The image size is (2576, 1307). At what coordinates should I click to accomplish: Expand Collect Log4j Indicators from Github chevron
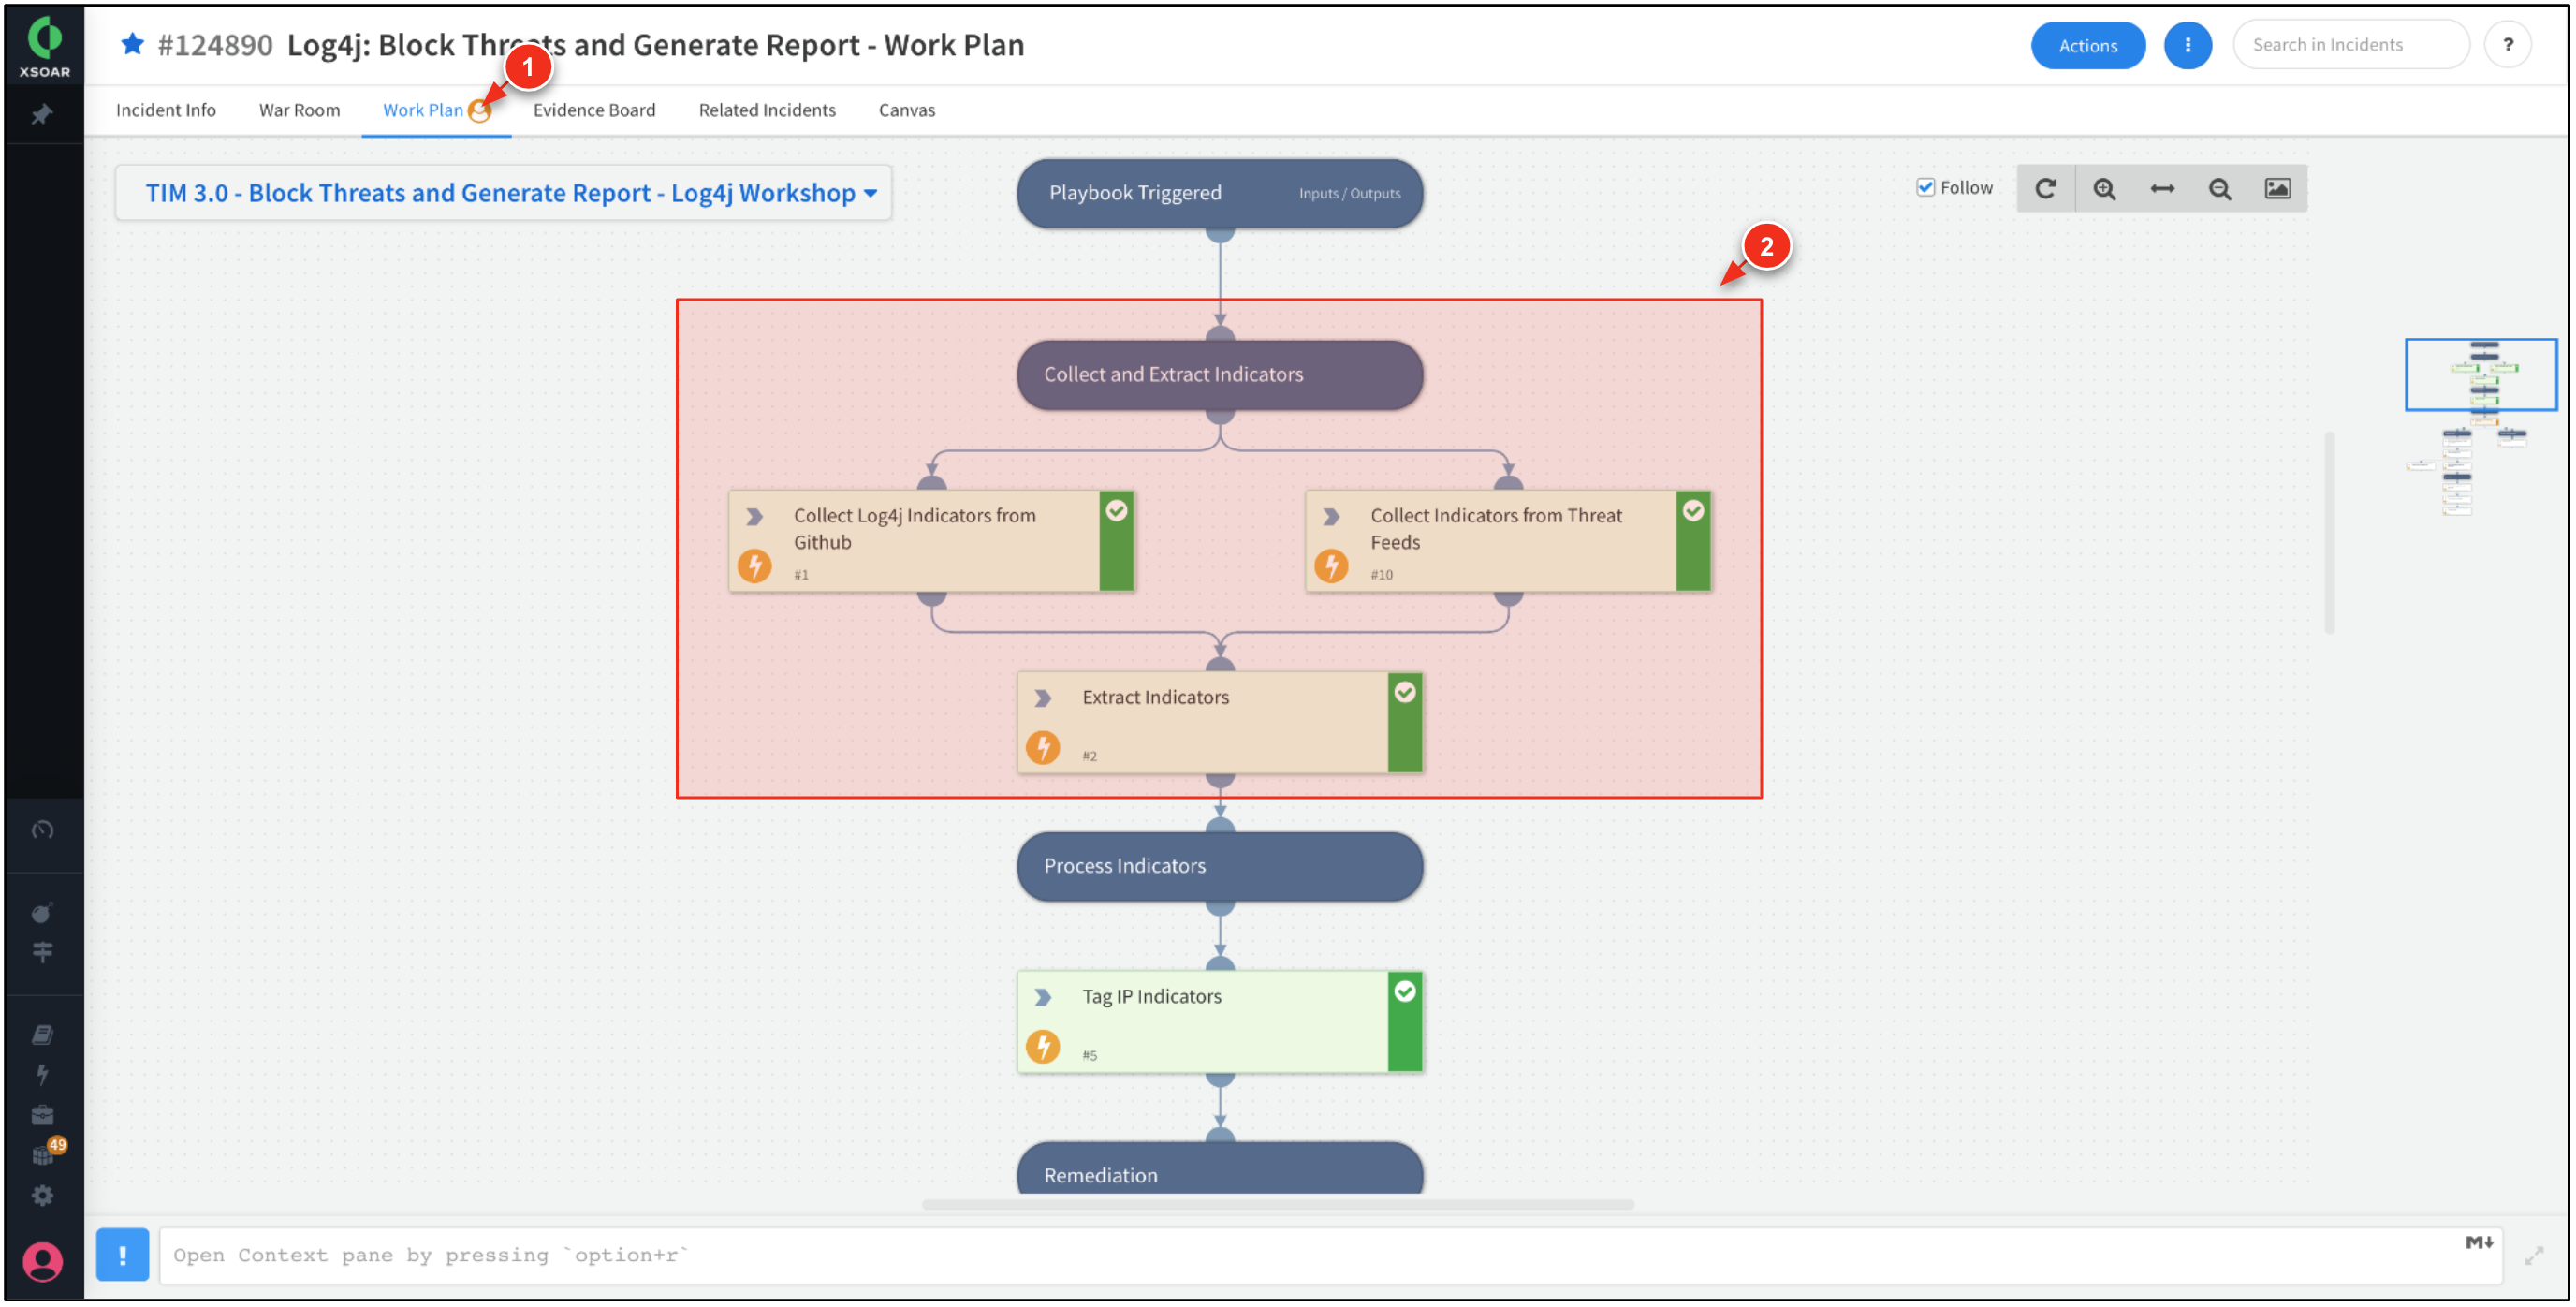click(755, 517)
